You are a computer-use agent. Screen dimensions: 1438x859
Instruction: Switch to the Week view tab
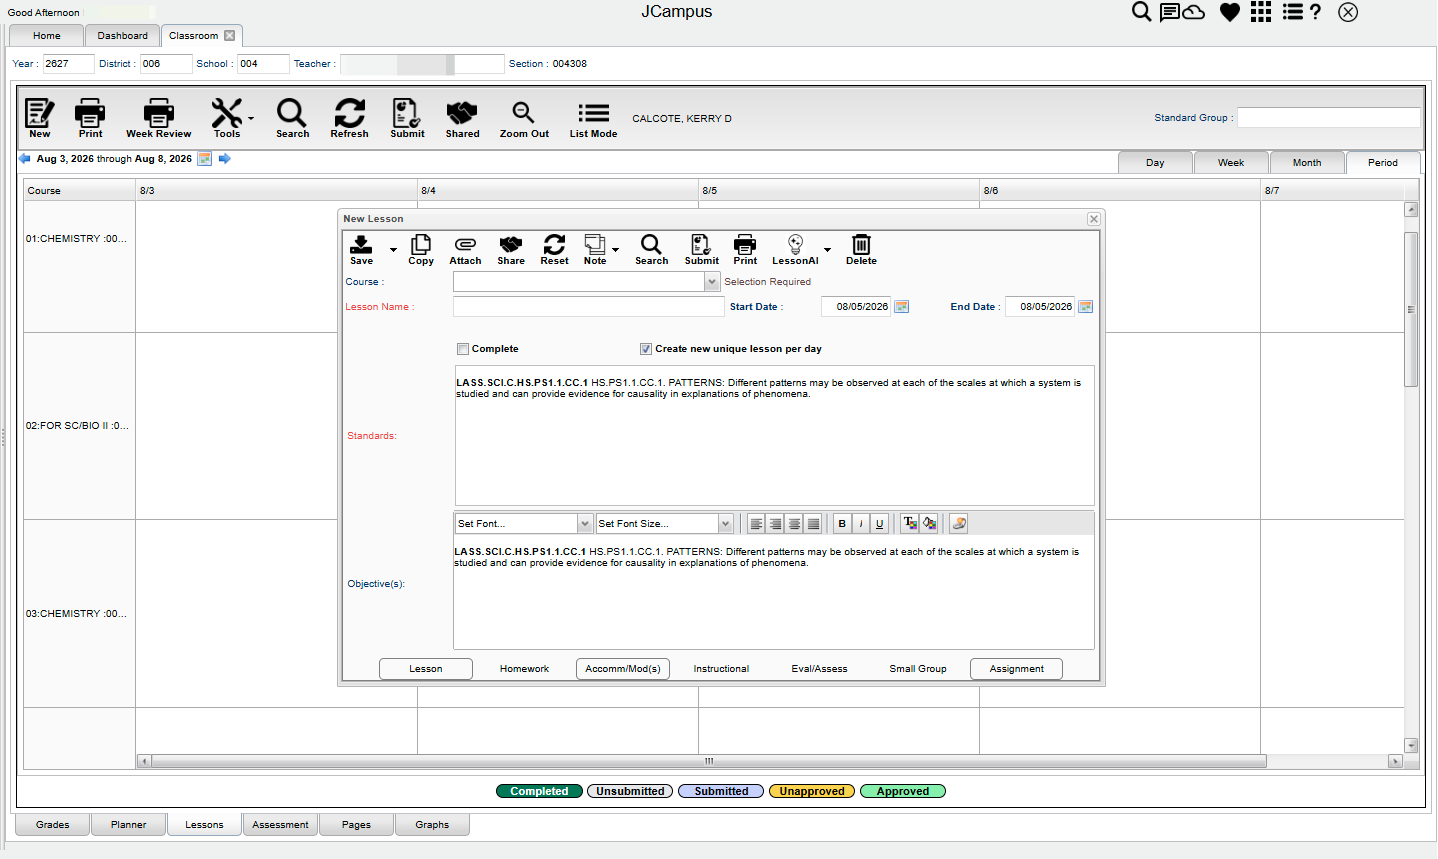[1231, 163]
